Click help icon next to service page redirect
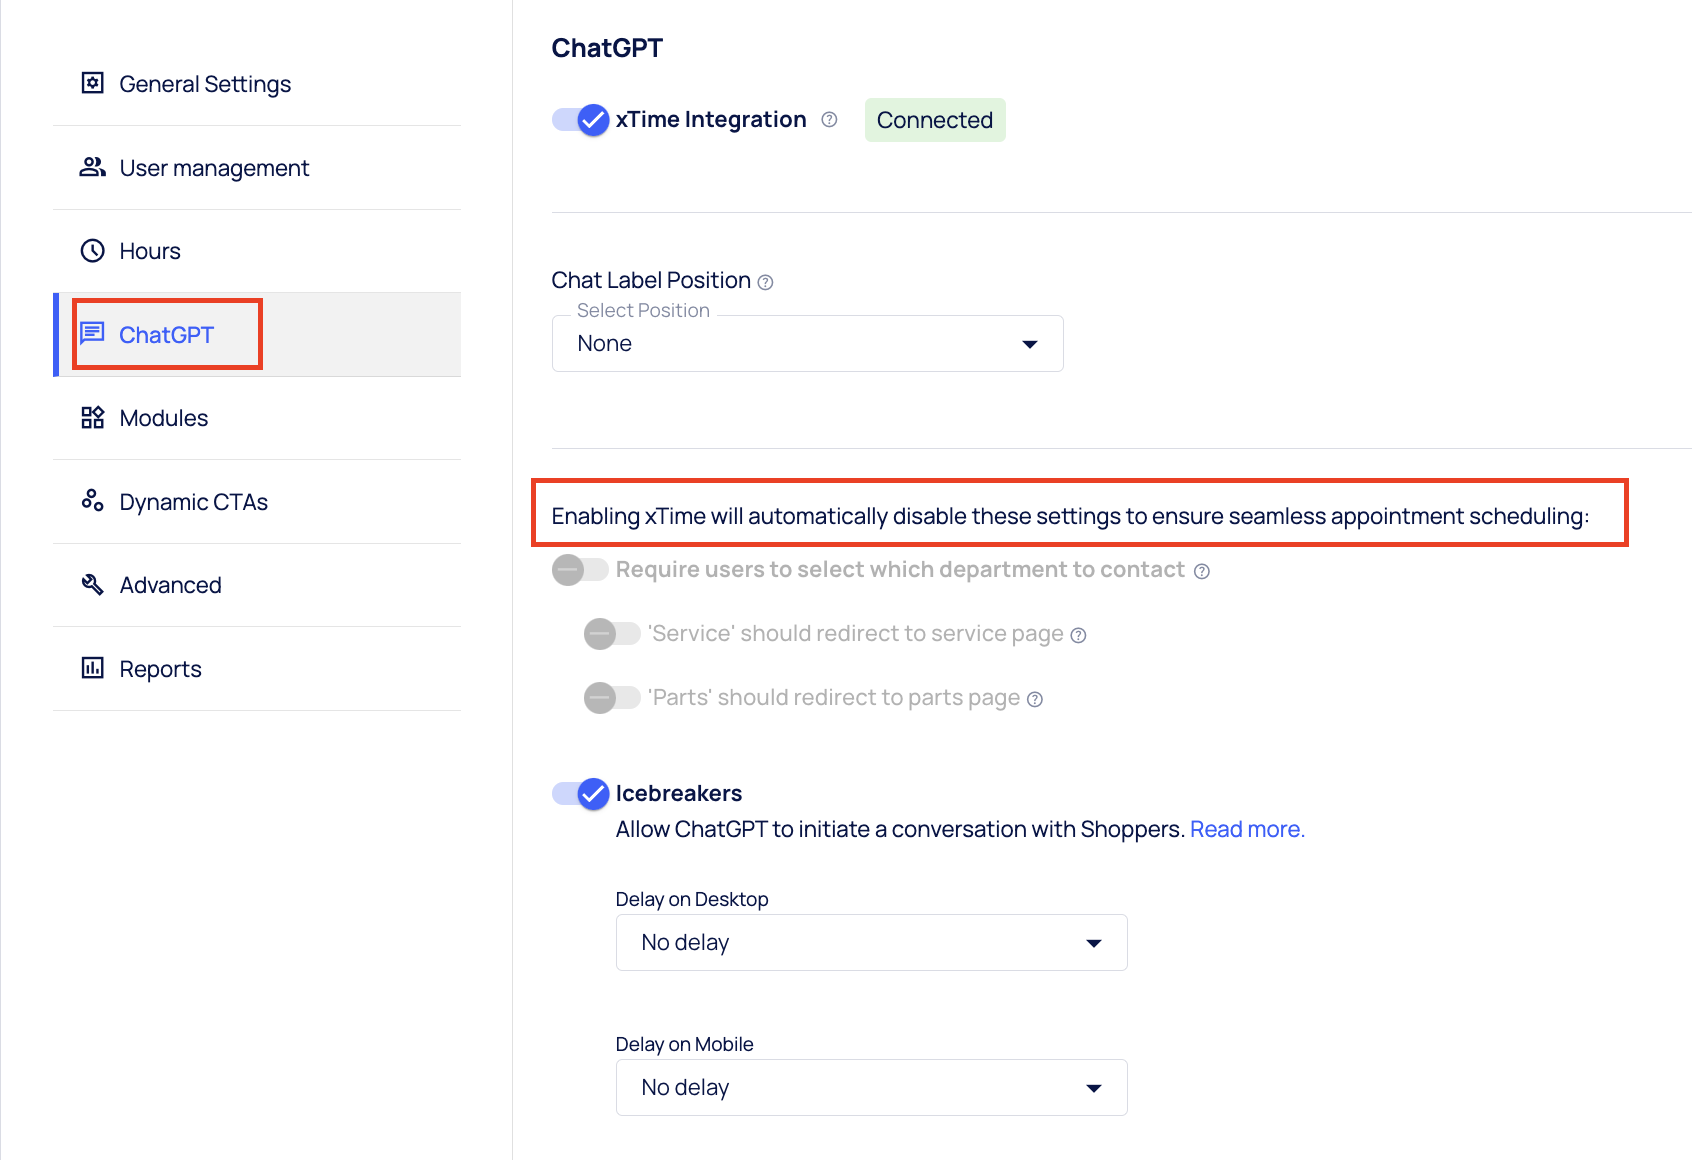1692x1160 pixels. pos(1078,635)
